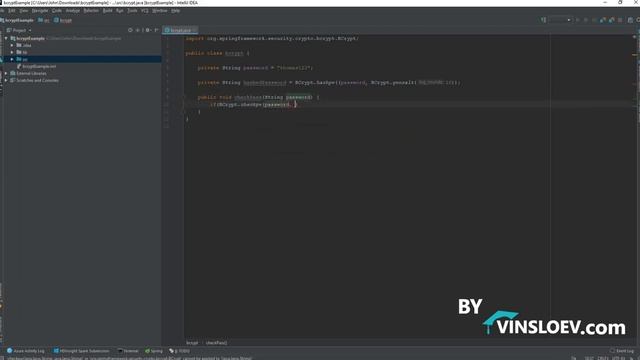The width and height of the screenshot is (640, 360).
Task: Click the inspection status indicator atop scrollbar
Action: tap(635, 36)
